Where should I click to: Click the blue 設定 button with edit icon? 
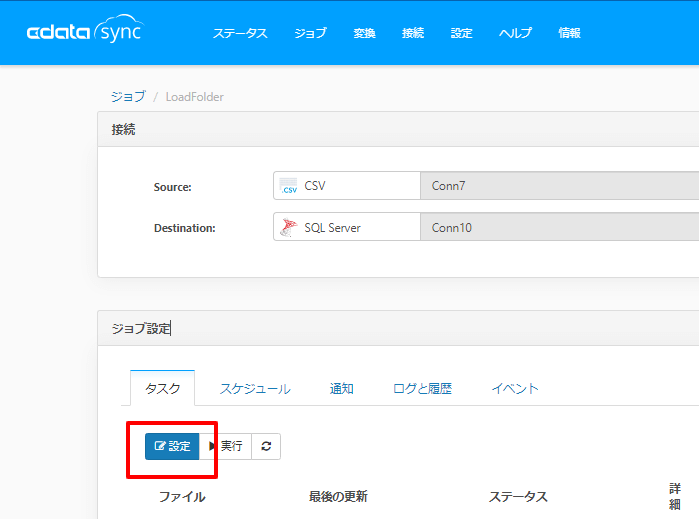coord(172,446)
